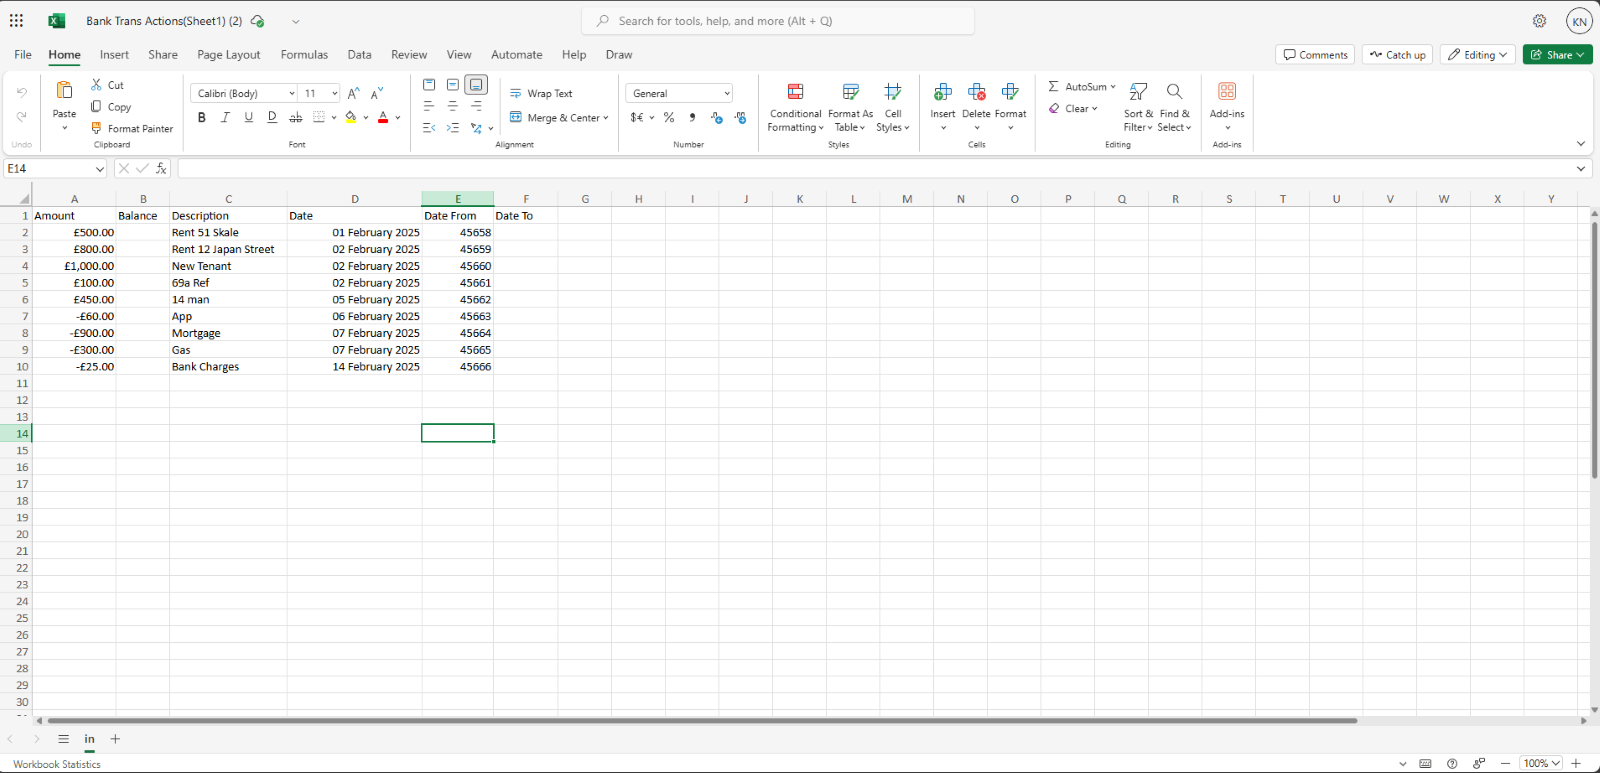Expand the AutoSum dropdown arrow
Viewport: 1600px width, 773px height.
point(1113,87)
